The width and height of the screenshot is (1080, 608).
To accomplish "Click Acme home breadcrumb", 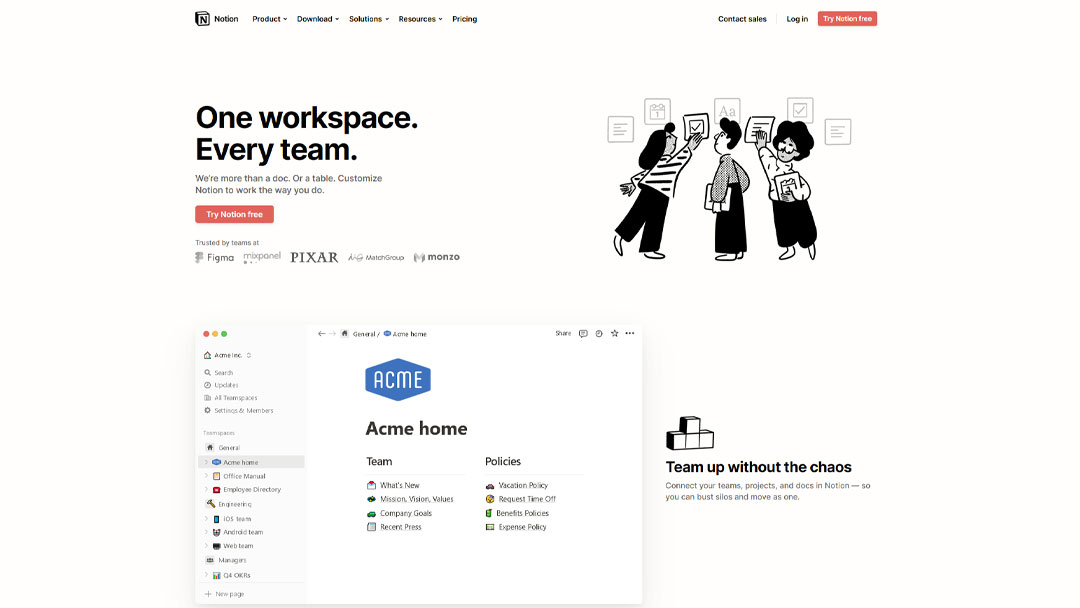I will click(x=405, y=334).
